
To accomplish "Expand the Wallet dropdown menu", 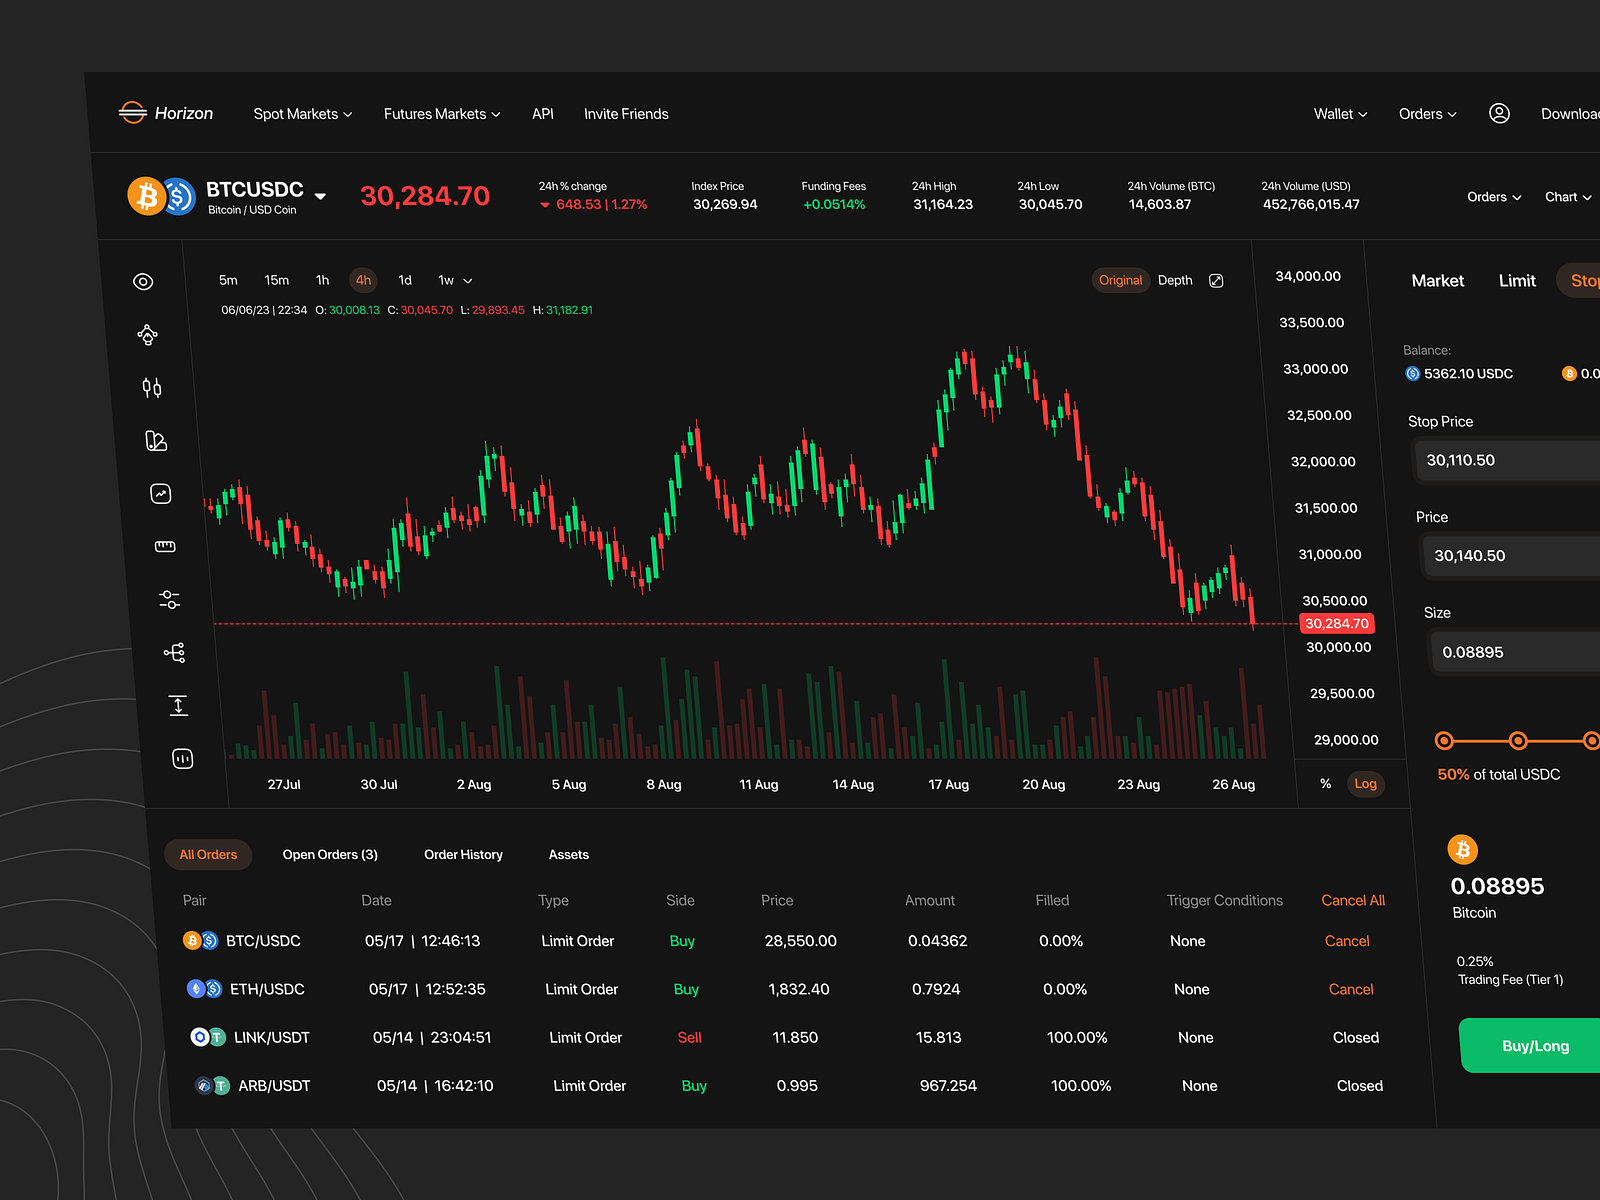I will click(x=1340, y=114).
